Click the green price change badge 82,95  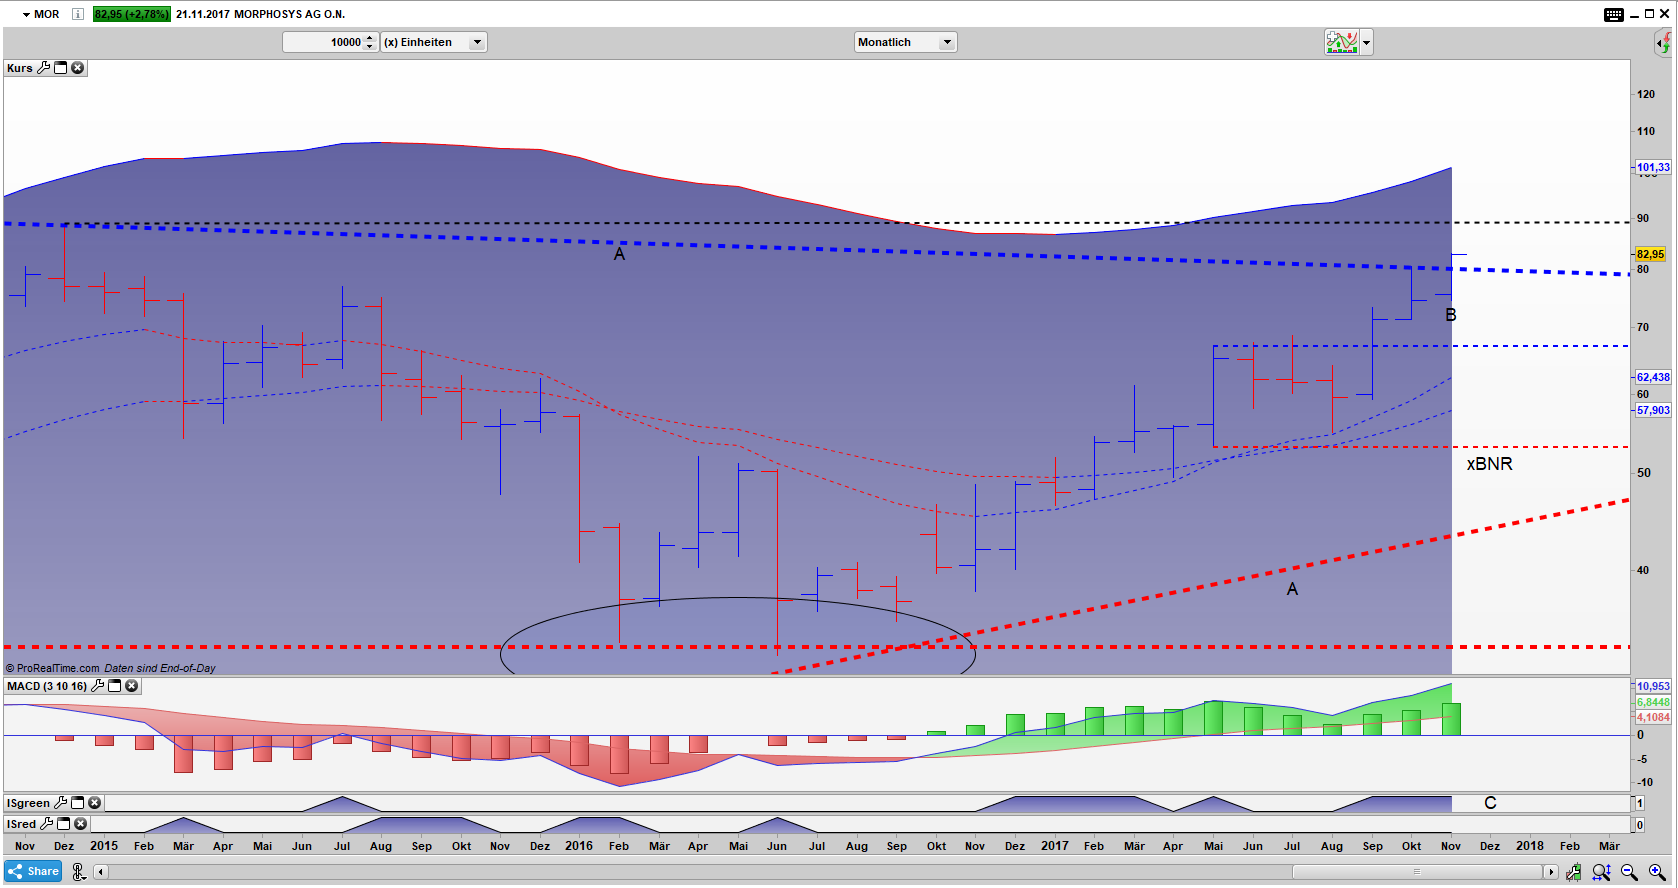coord(132,14)
